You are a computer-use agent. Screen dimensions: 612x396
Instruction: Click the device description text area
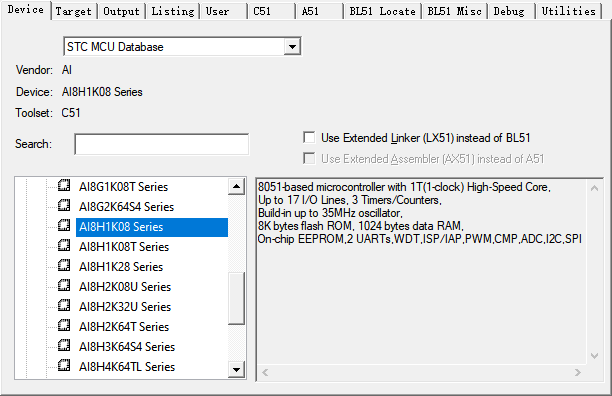422,272
